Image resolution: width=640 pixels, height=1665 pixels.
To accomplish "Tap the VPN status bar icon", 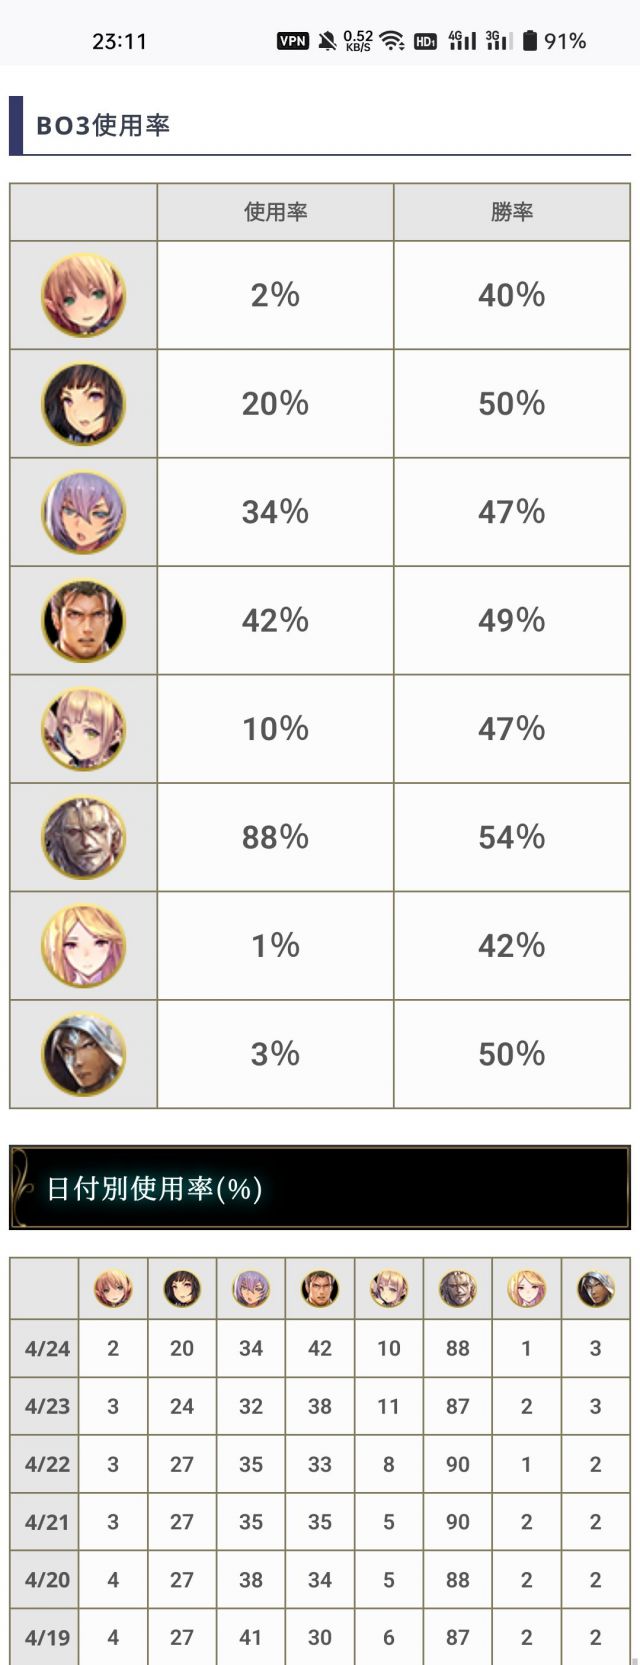I will [292, 41].
